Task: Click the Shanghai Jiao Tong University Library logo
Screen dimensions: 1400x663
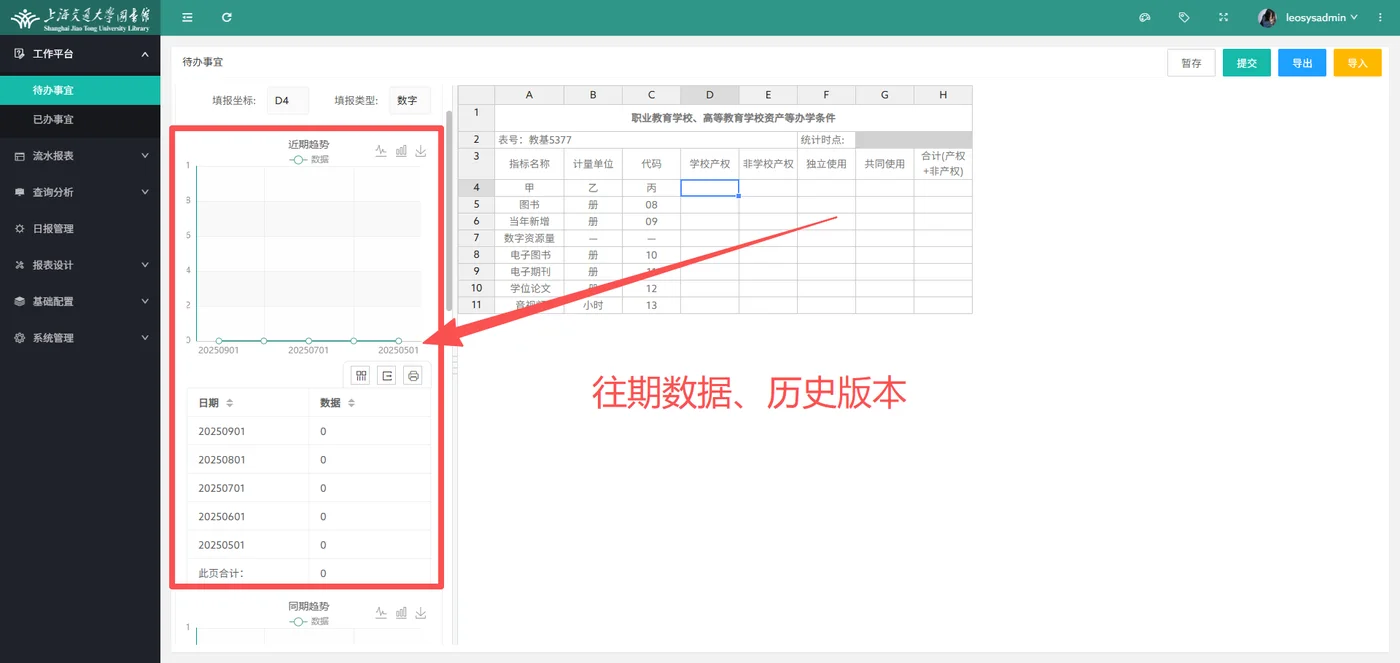Action: coord(80,17)
